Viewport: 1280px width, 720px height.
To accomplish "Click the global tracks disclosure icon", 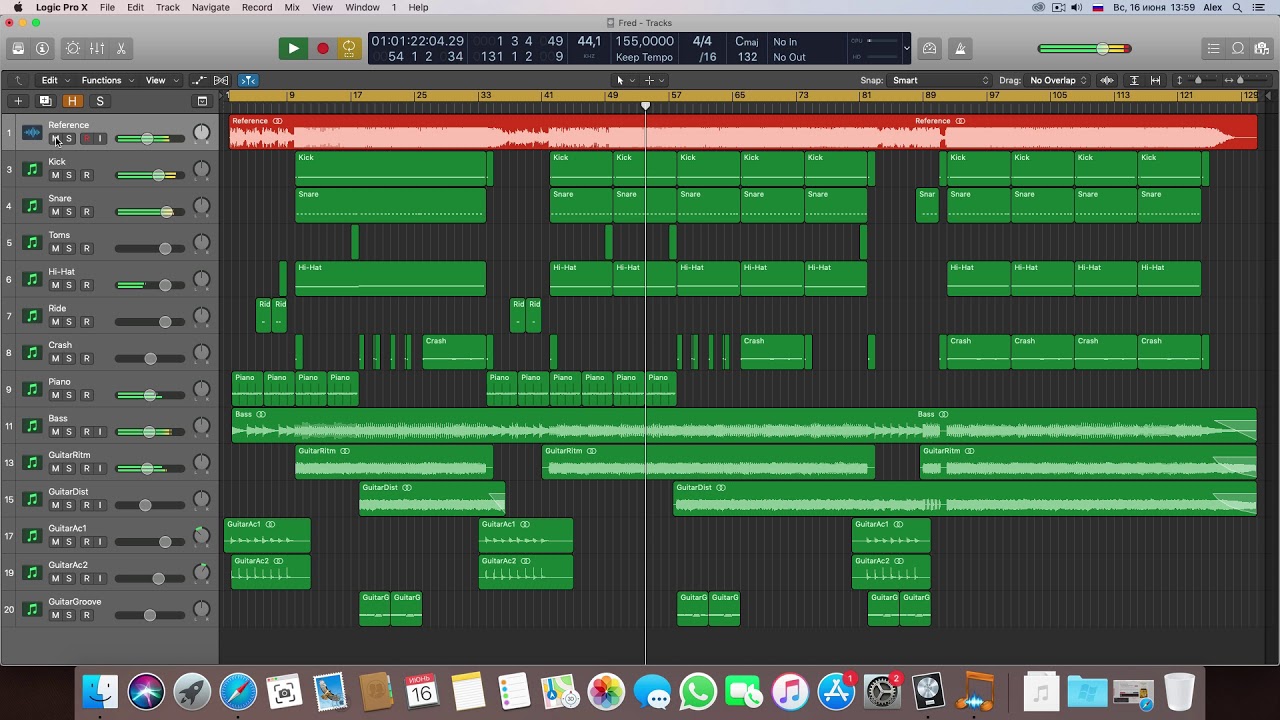I will click(202, 101).
